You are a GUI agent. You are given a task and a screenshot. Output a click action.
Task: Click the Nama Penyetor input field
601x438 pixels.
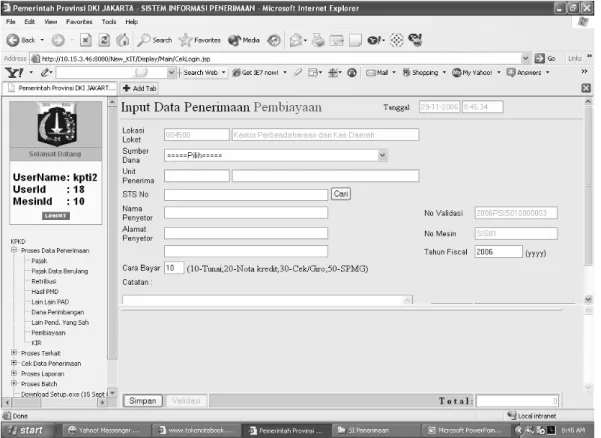point(246,213)
